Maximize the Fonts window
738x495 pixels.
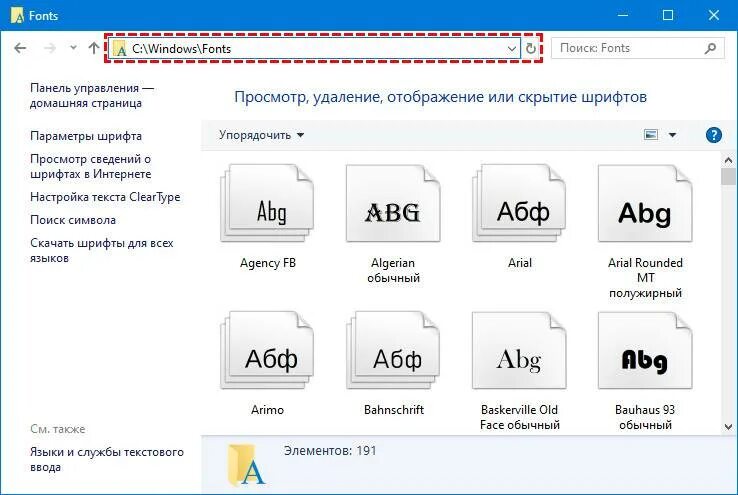click(x=668, y=15)
